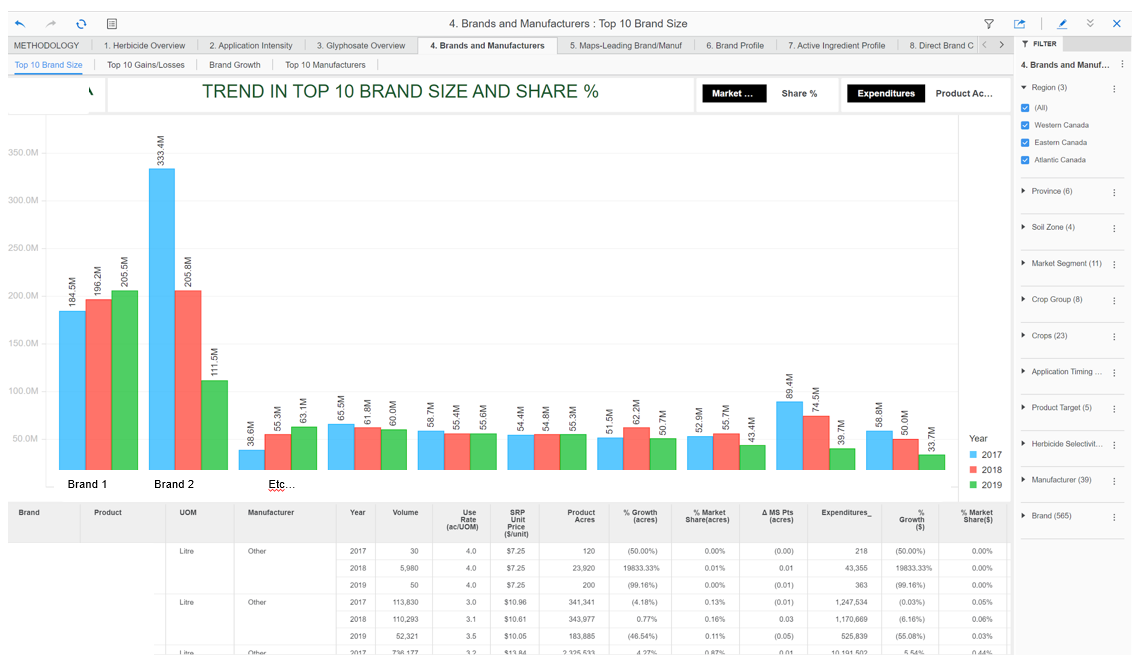Open the 5. Maps-Leading Brand/Manuf tab

(x=626, y=45)
